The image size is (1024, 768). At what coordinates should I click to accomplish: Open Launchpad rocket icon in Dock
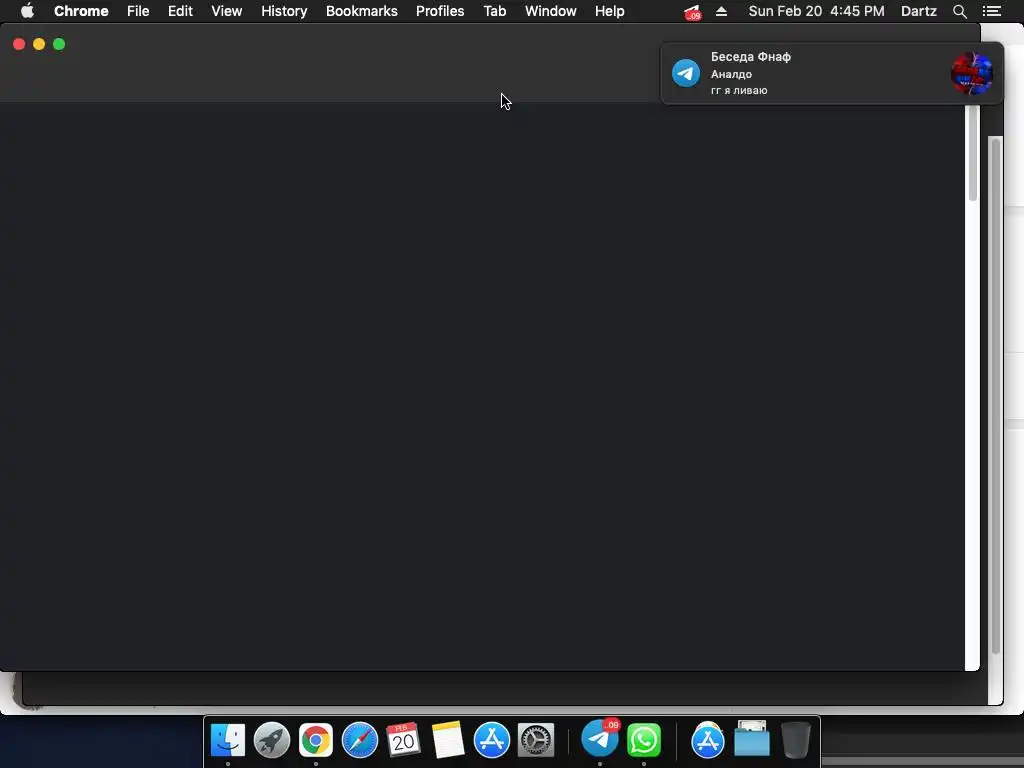(272, 740)
